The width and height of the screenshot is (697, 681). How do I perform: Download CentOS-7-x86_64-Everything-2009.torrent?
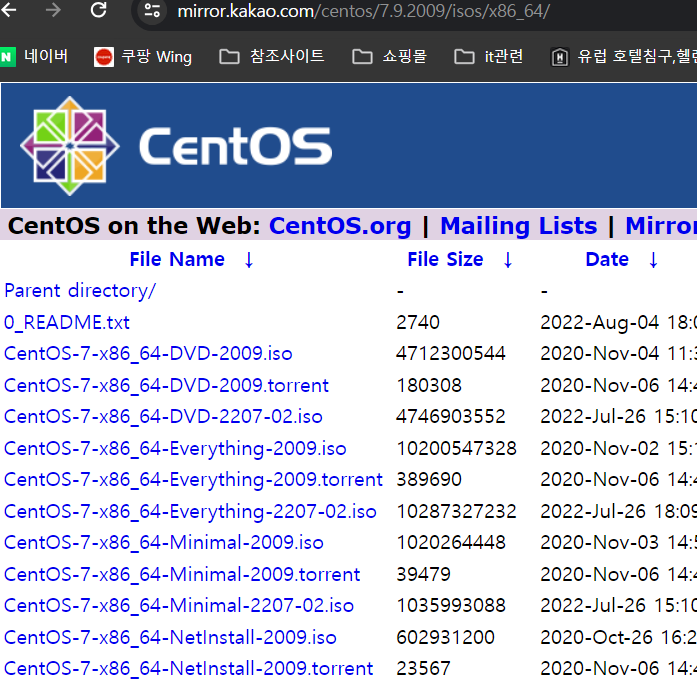[x=193, y=480]
